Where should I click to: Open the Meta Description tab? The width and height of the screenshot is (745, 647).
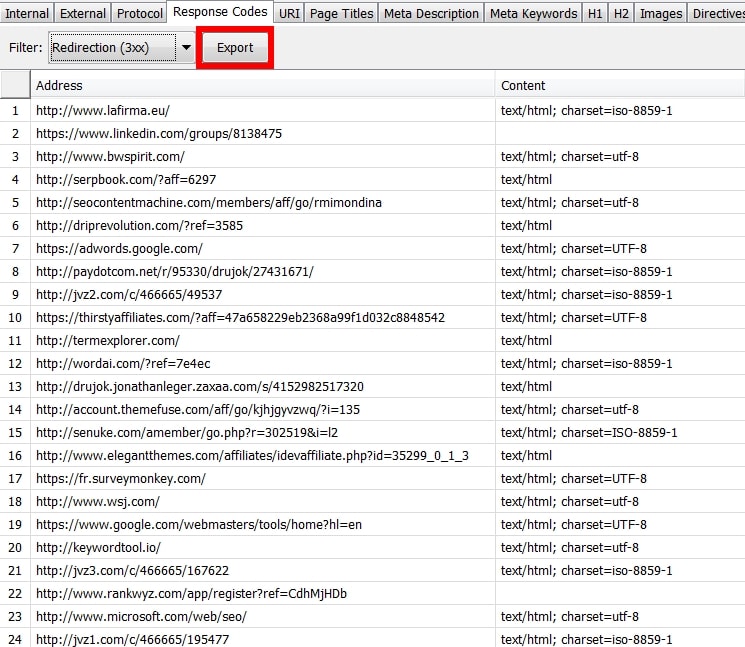tap(431, 13)
